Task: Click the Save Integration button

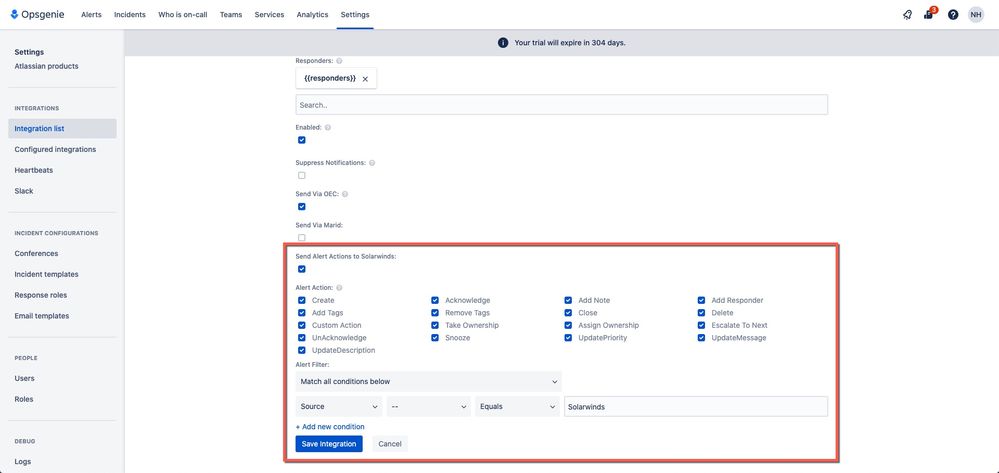Action: pos(329,444)
